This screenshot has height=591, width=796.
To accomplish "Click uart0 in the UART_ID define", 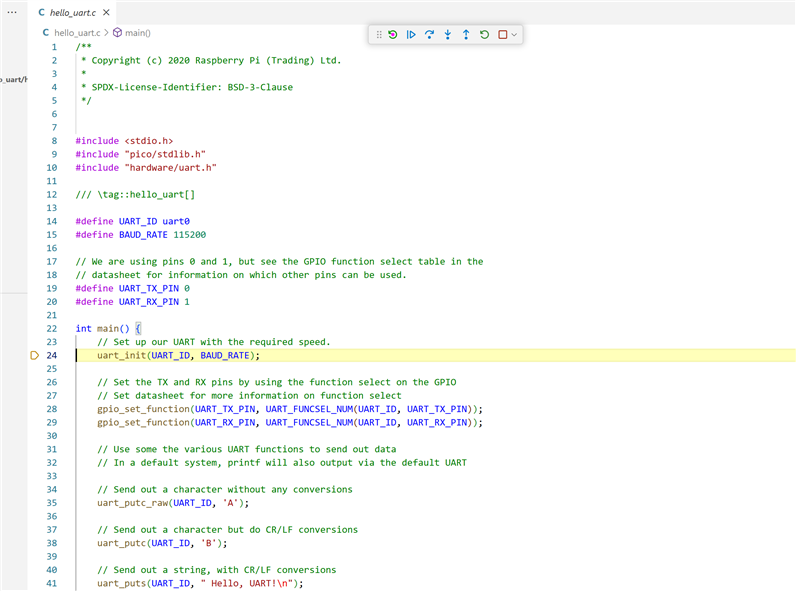I will pyautogui.click(x=176, y=221).
